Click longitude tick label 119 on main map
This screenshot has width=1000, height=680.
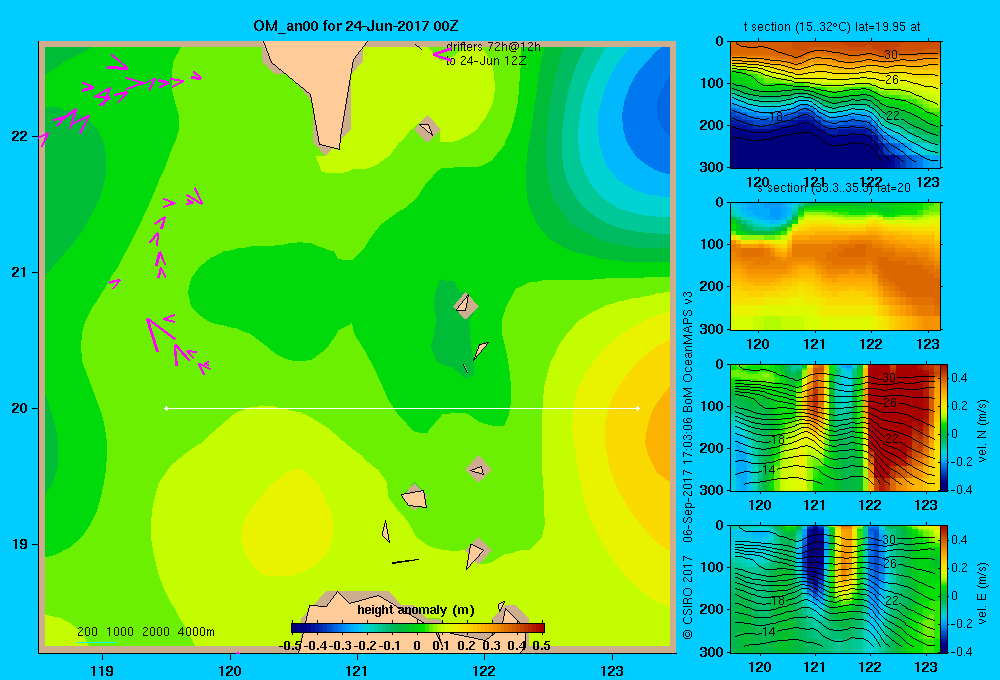(102, 670)
